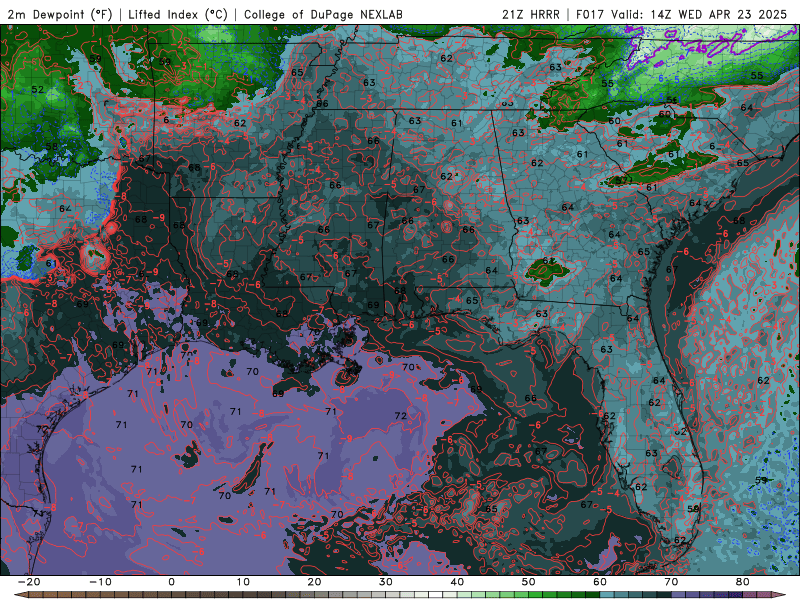Click the "60" label on the color scale
Viewport: 800px width, 600px height.
(600, 582)
